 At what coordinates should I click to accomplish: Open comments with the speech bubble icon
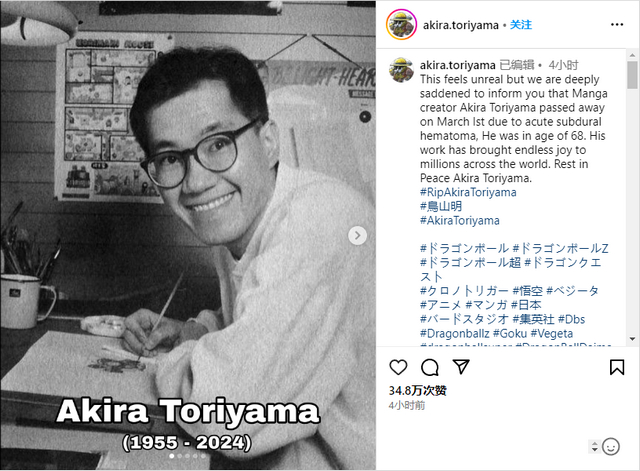click(430, 367)
